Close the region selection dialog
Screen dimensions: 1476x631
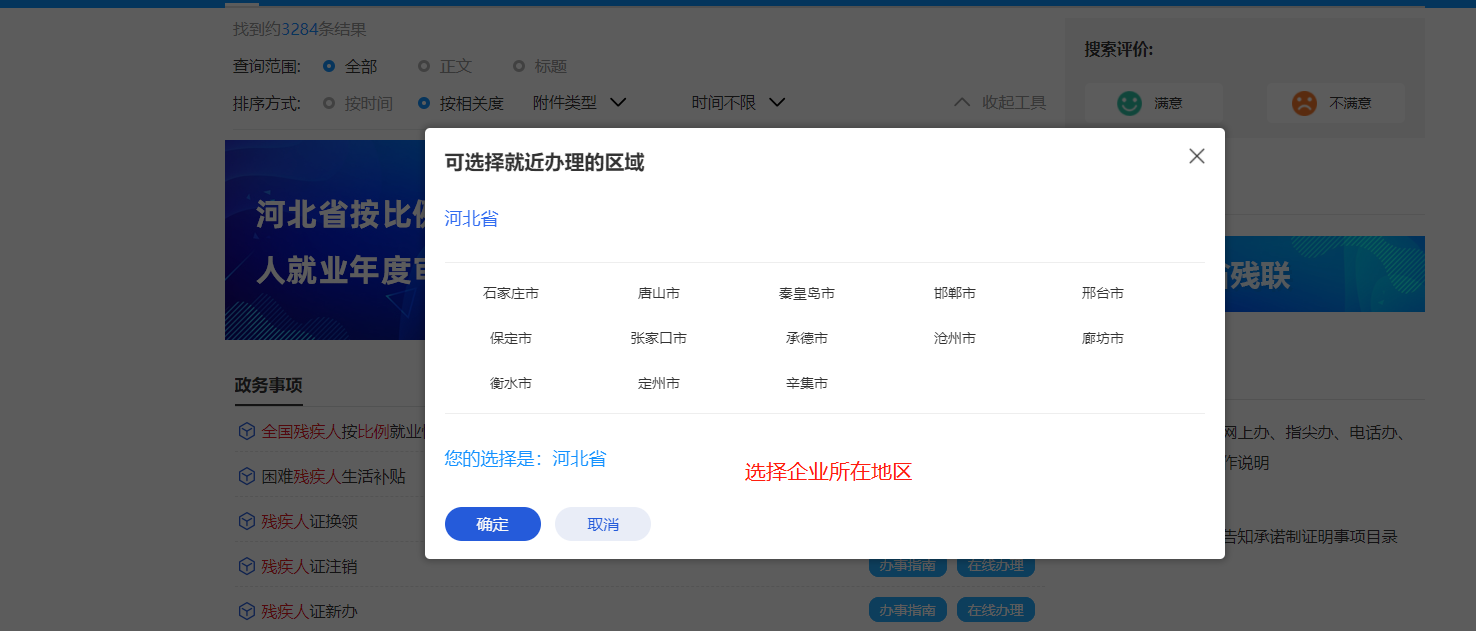1196,156
